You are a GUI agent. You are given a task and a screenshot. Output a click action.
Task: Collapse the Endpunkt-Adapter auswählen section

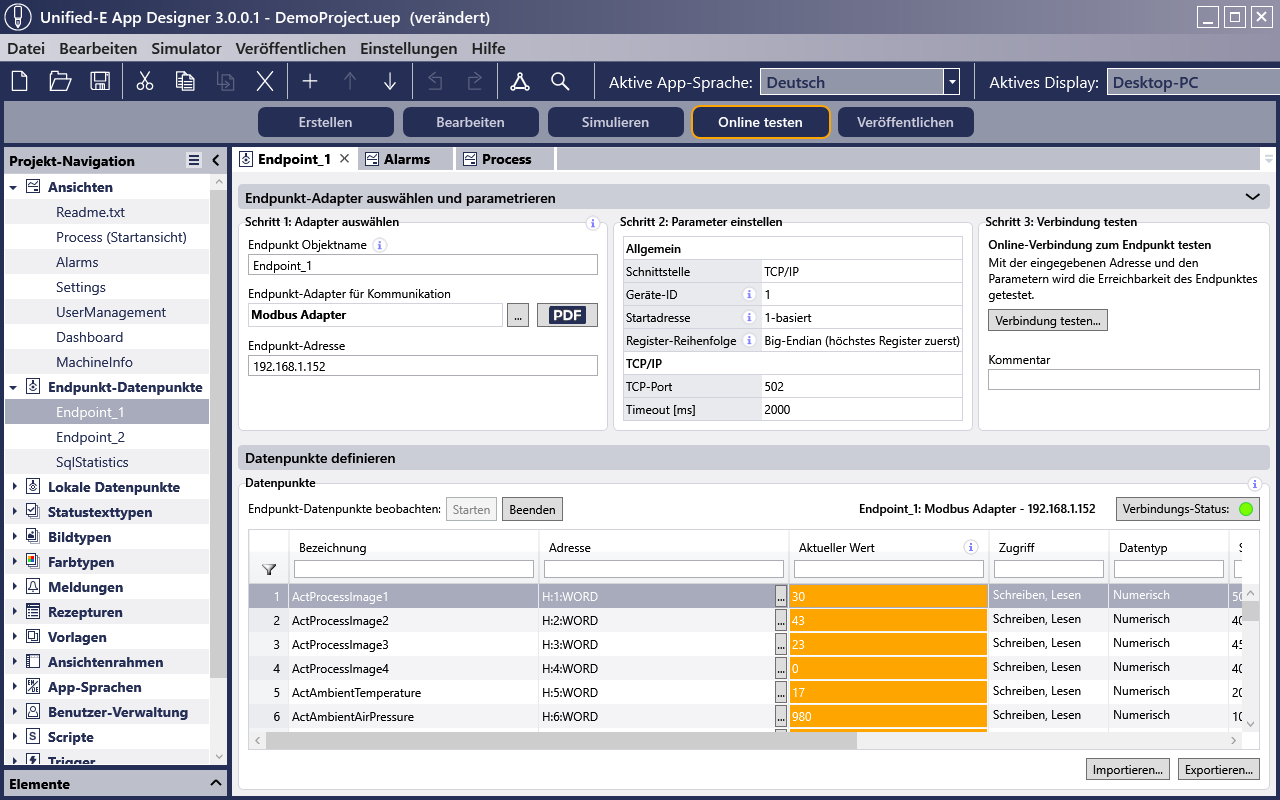(x=1252, y=198)
